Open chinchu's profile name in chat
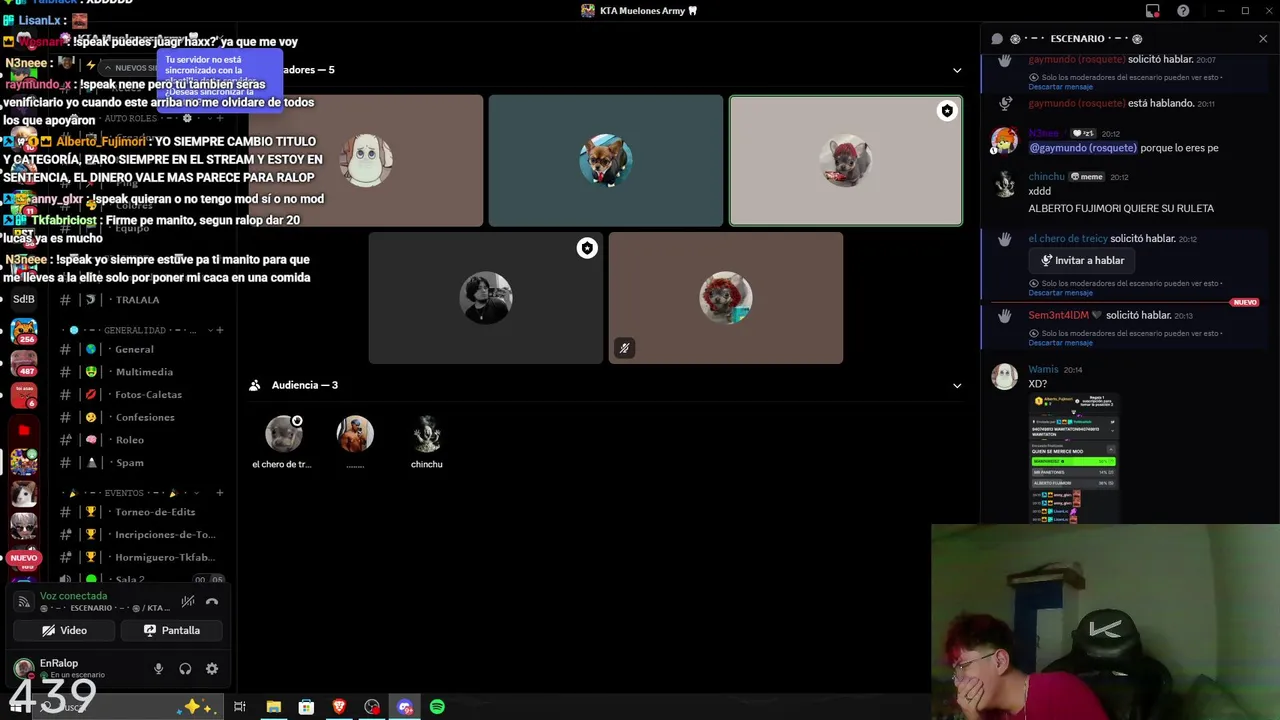1280x720 pixels. (x=1046, y=177)
